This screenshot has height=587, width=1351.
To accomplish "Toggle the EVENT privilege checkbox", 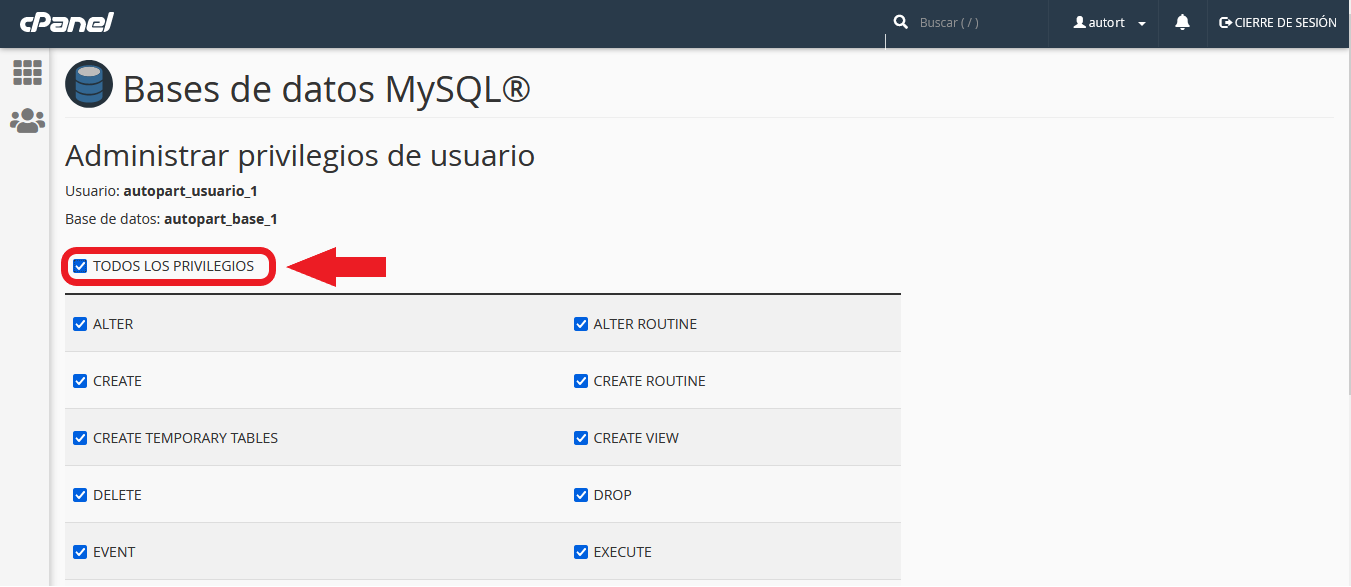I will pyautogui.click(x=80, y=552).
